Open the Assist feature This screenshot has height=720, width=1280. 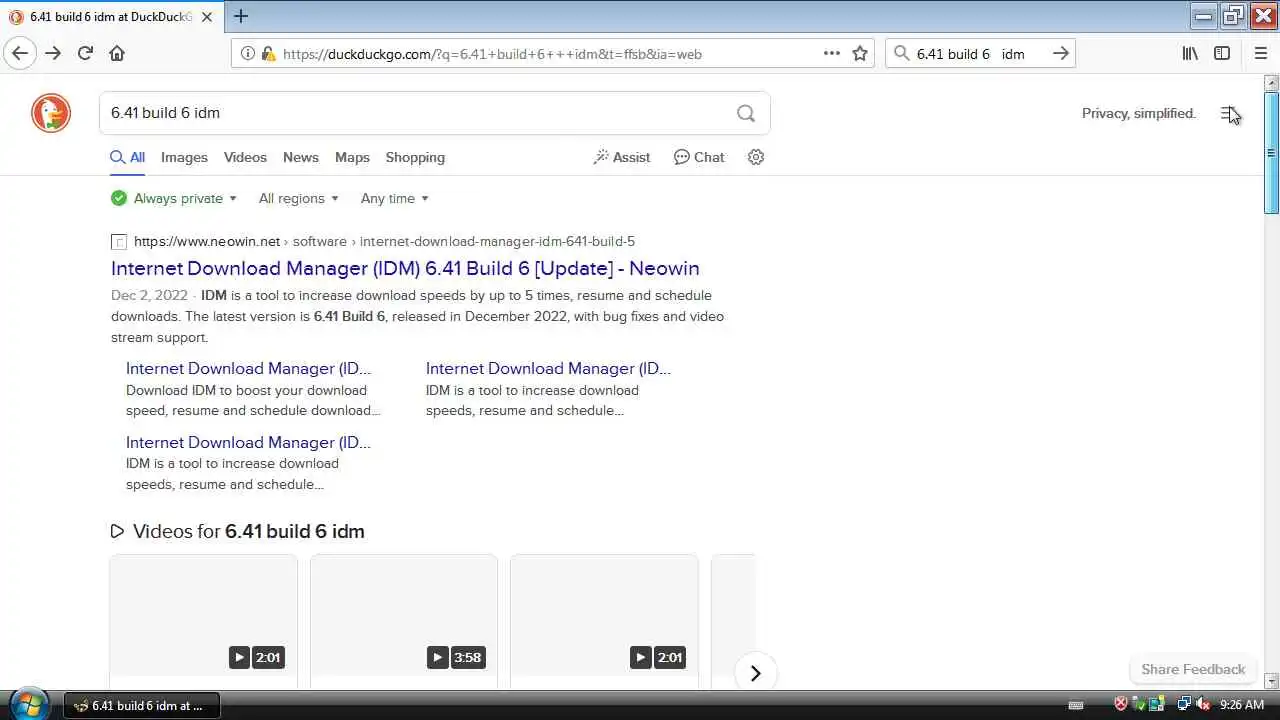click(x=622, y=157)
